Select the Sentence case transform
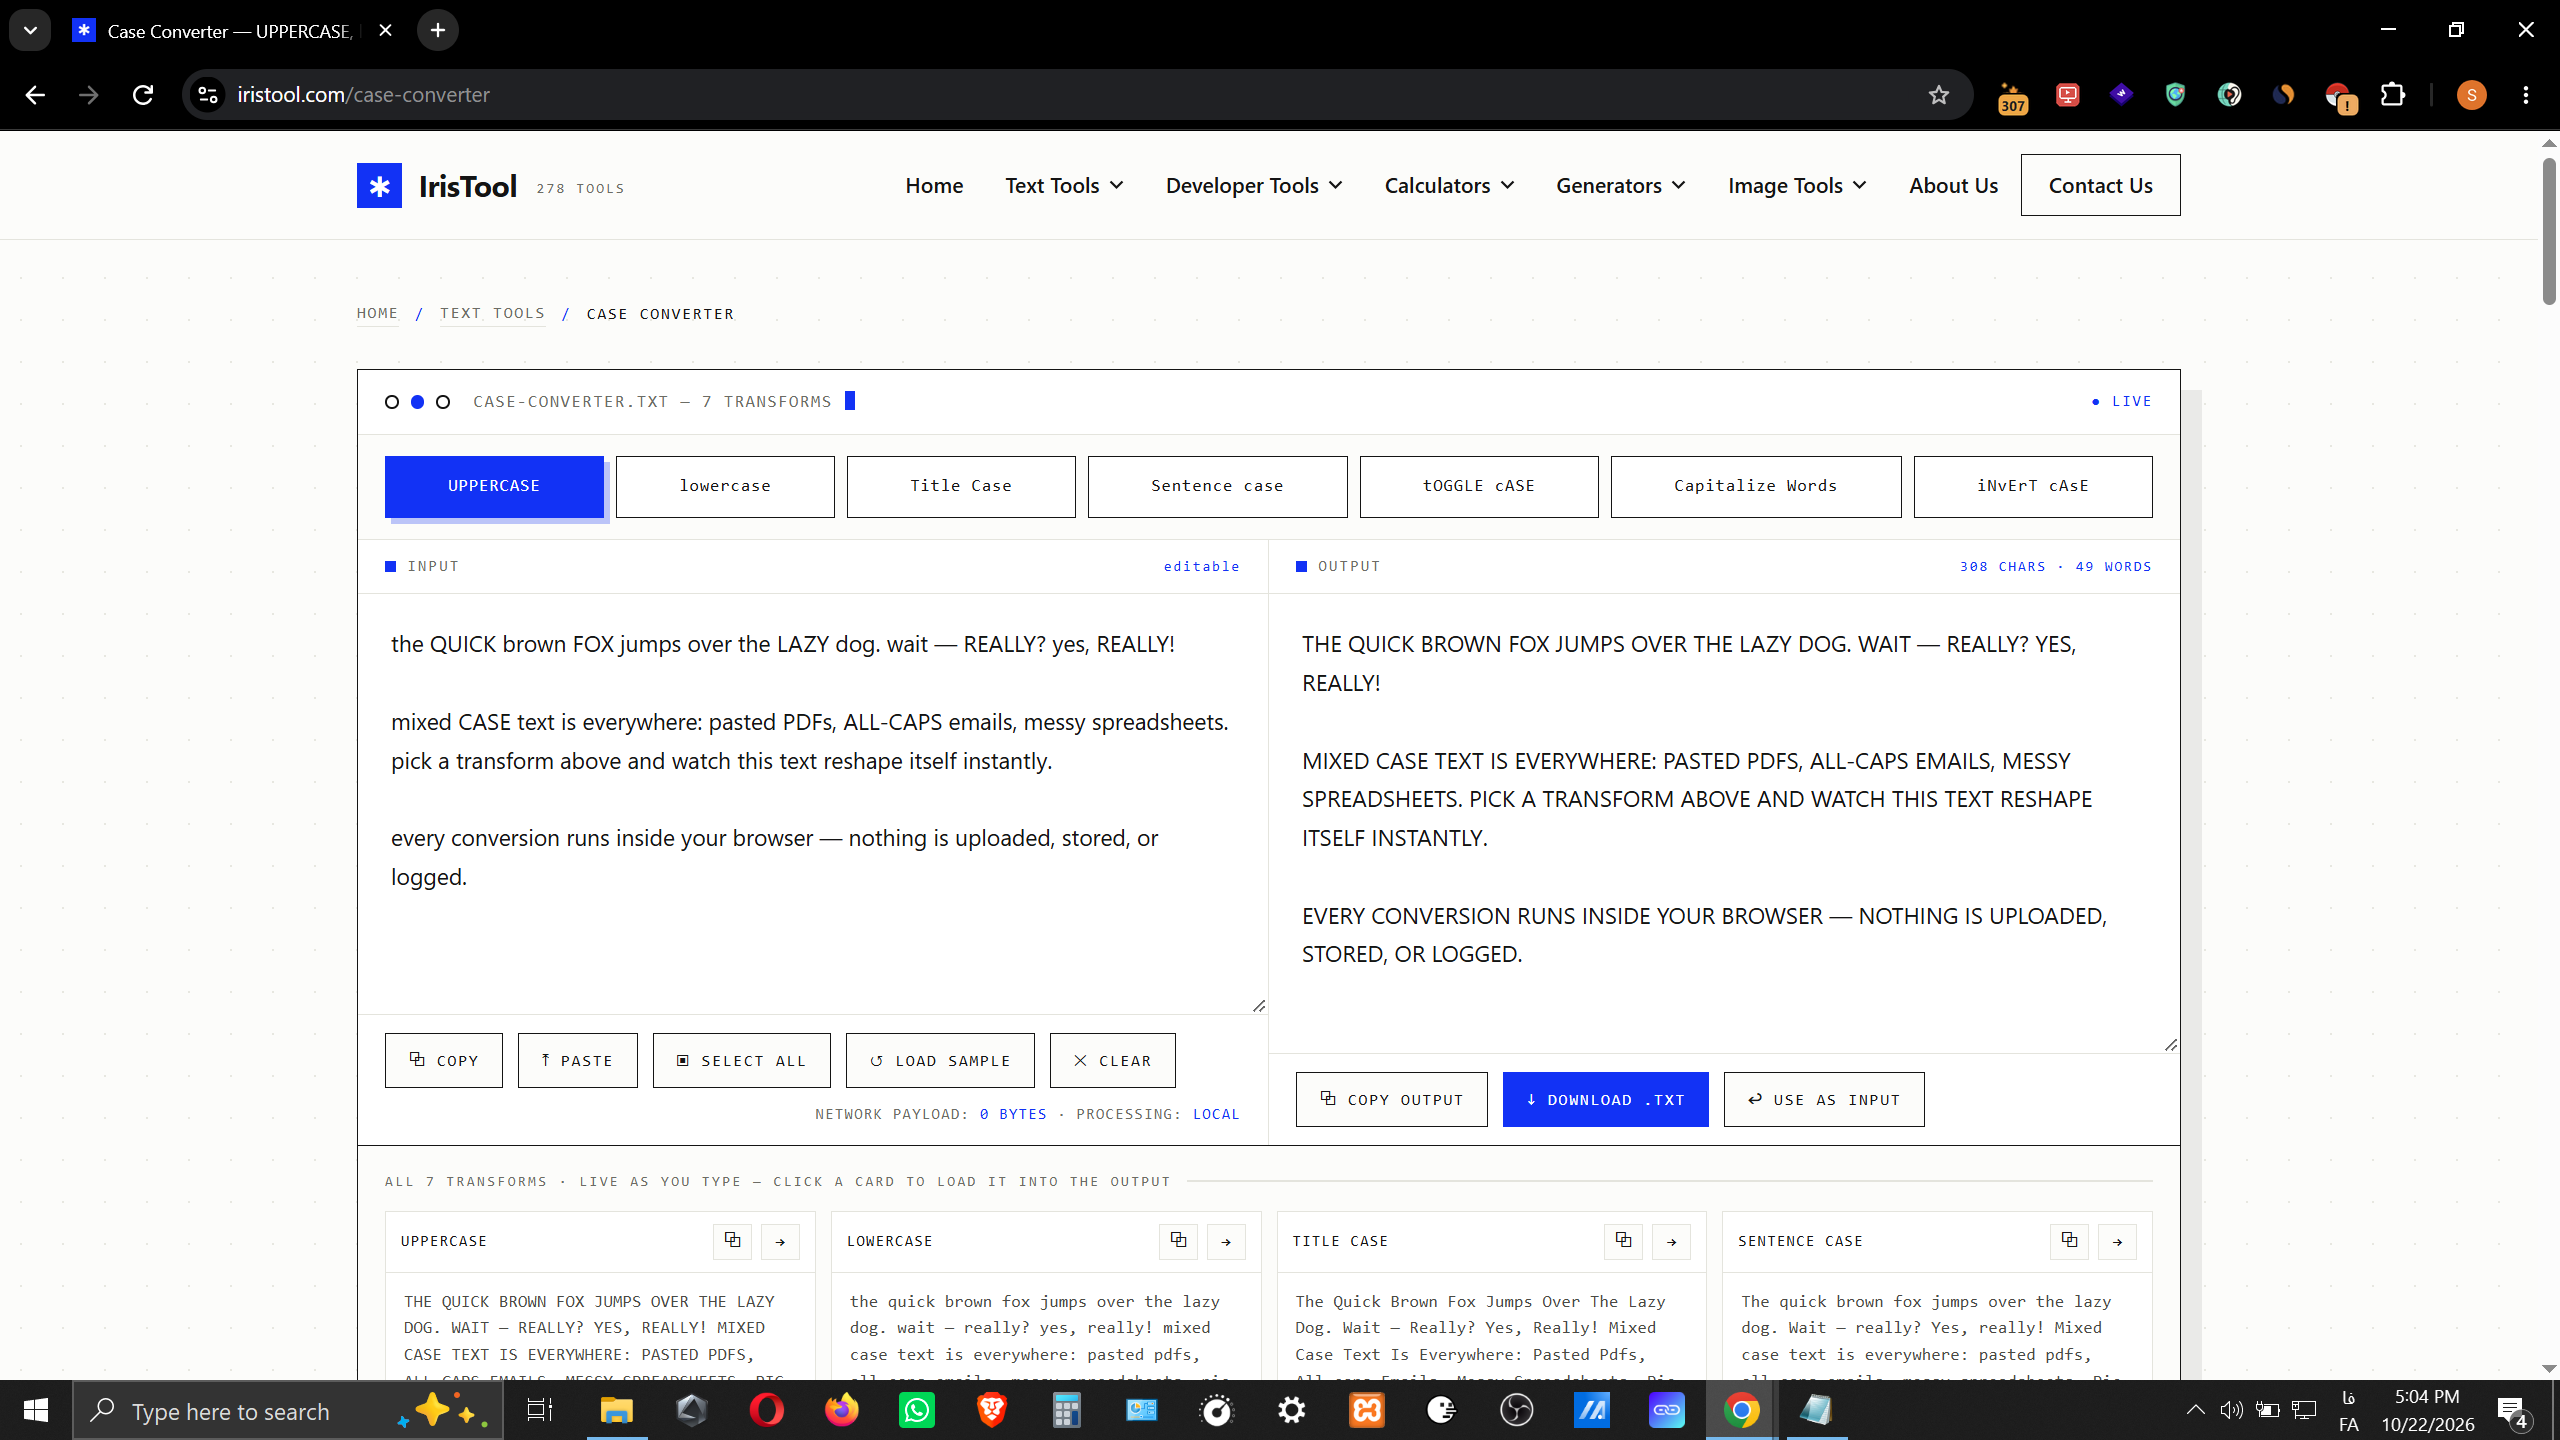This screenshot has height=1440, width=2560. [x=1217, y=486]
